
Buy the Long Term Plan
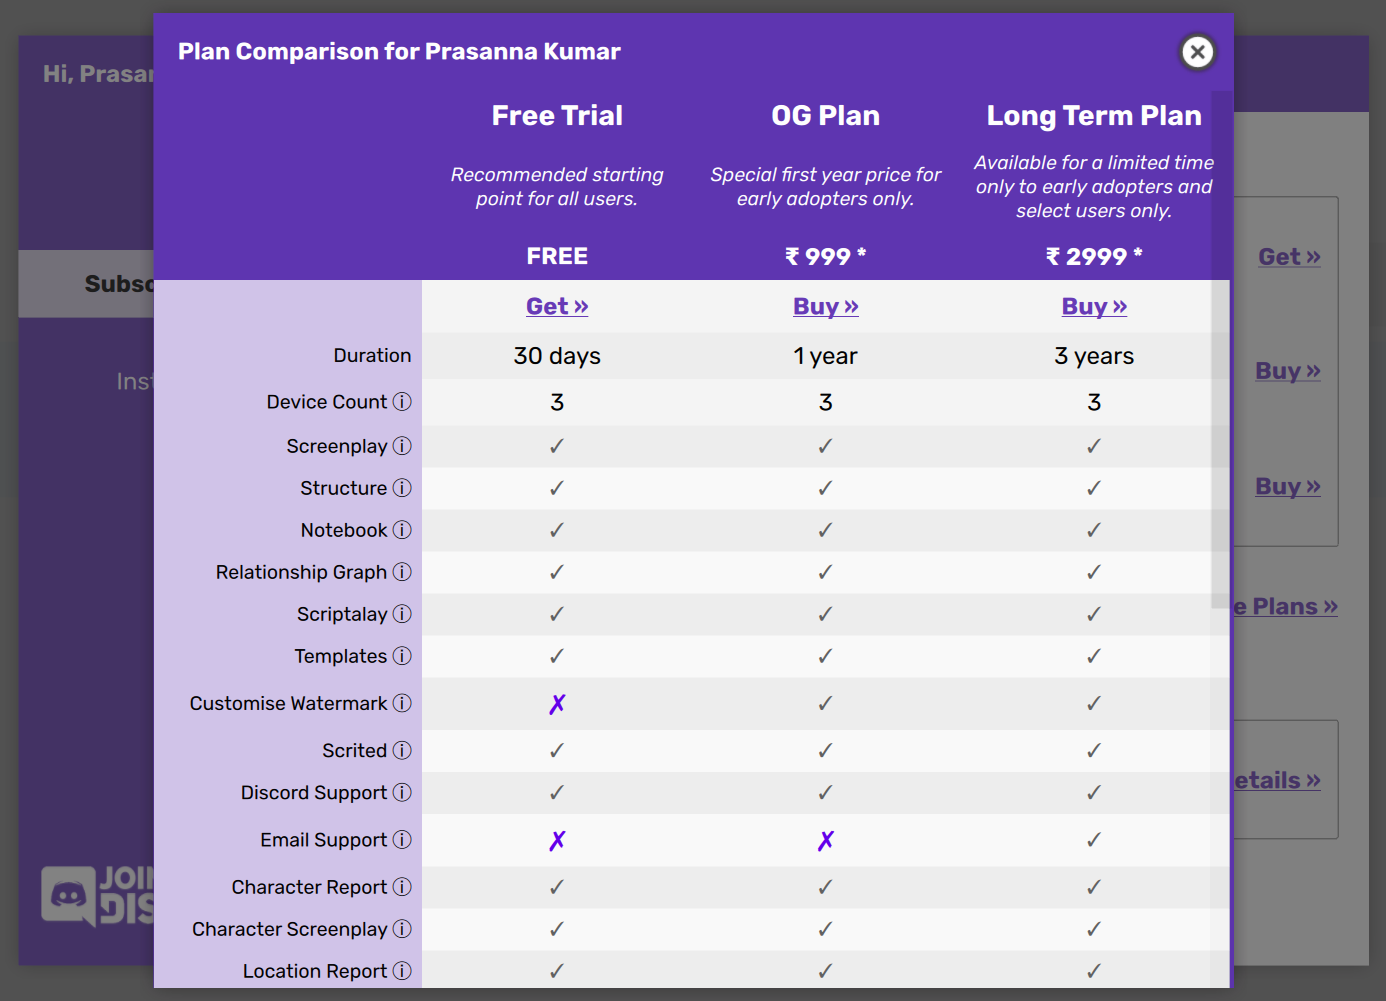[1094, 307]
